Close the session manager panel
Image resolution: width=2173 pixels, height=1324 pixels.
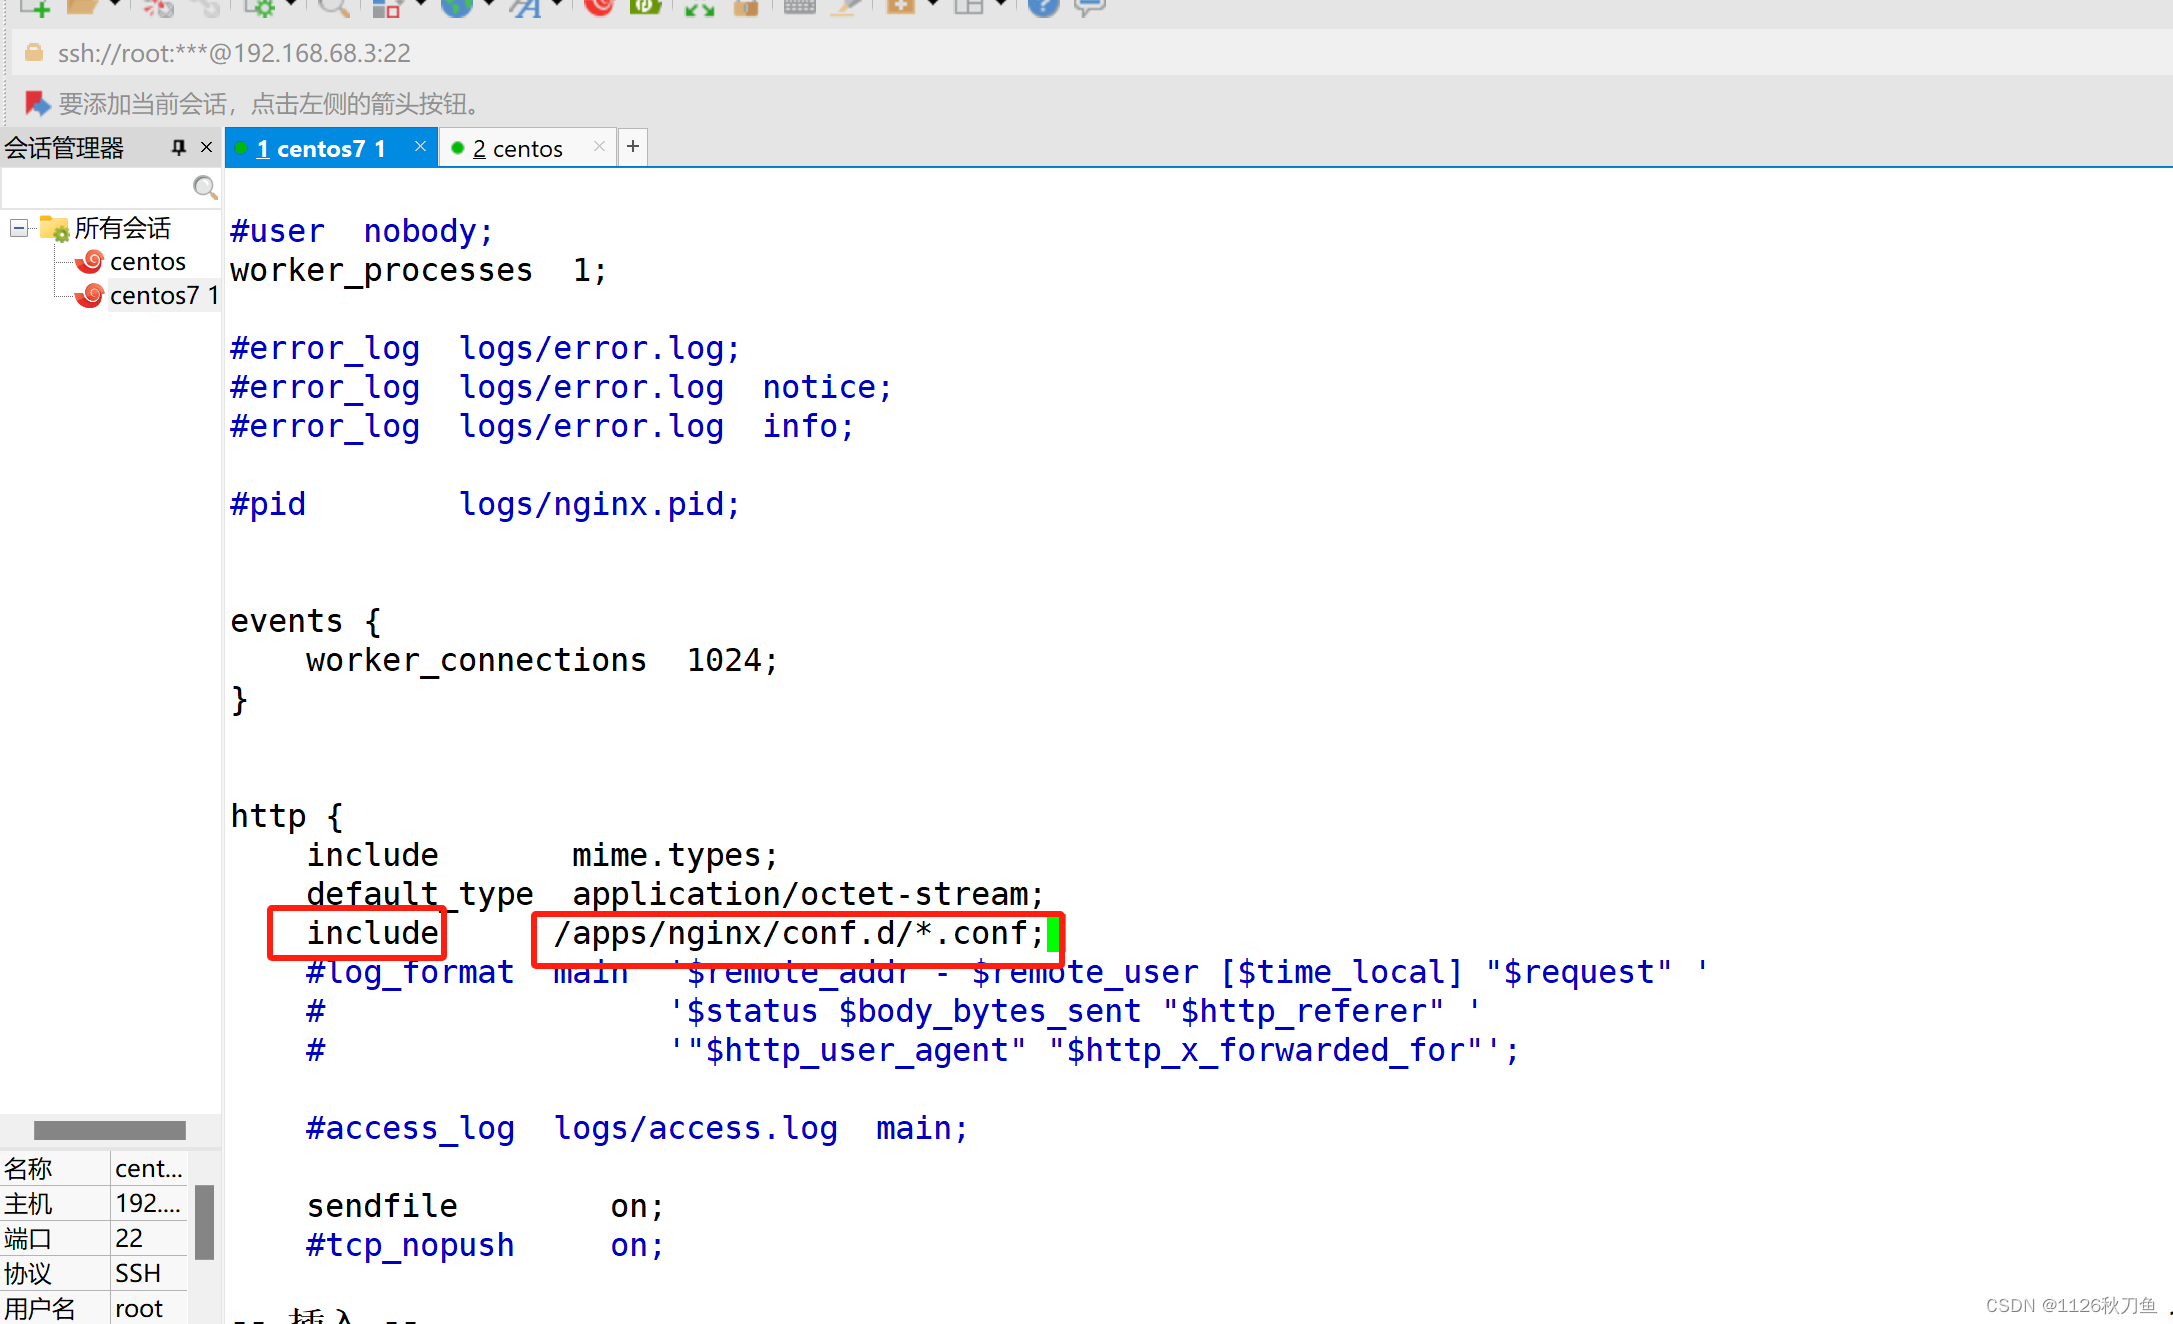pyautogui.click(x=207, y=148)
